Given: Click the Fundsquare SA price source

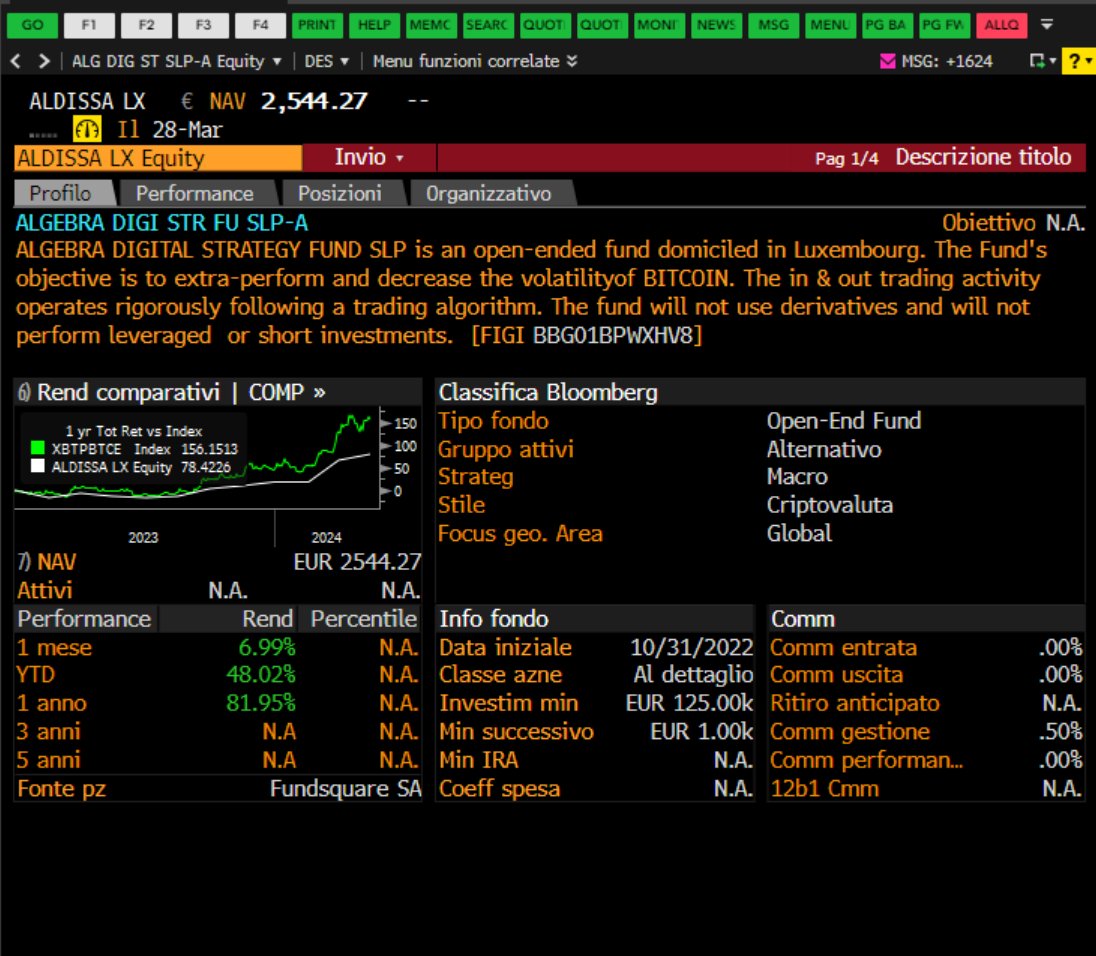Looking at the screenshot, I should (345, 789).
